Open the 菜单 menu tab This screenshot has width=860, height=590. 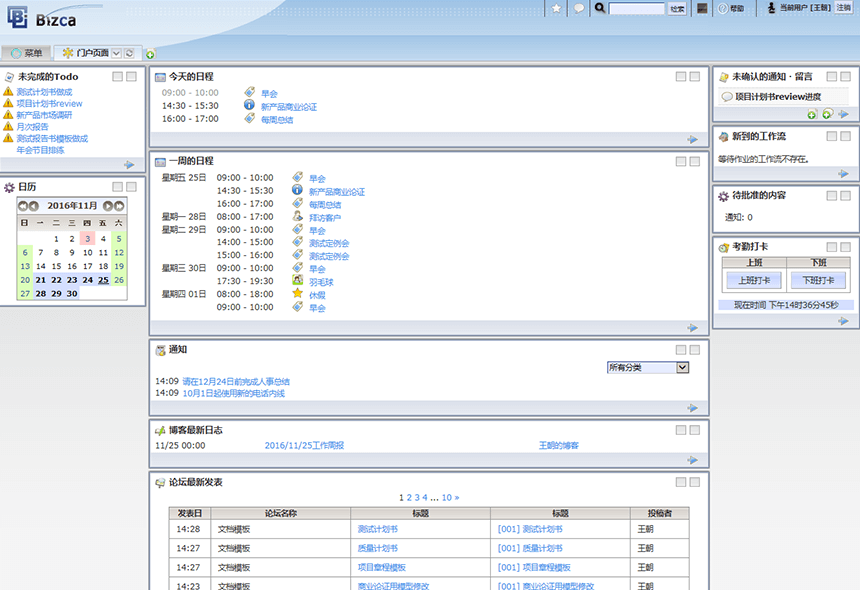27,53
